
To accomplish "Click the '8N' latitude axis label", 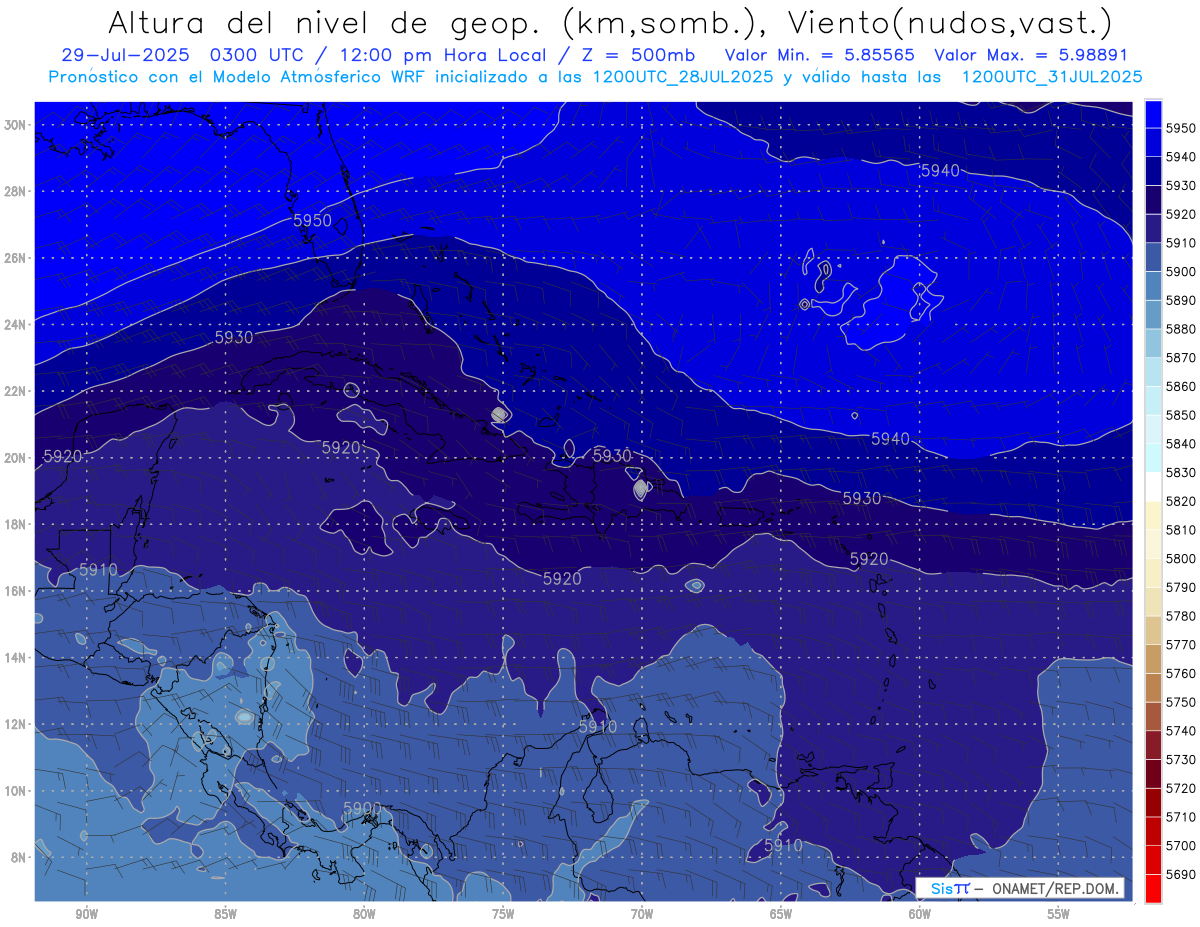I will (x=19, y=857).
